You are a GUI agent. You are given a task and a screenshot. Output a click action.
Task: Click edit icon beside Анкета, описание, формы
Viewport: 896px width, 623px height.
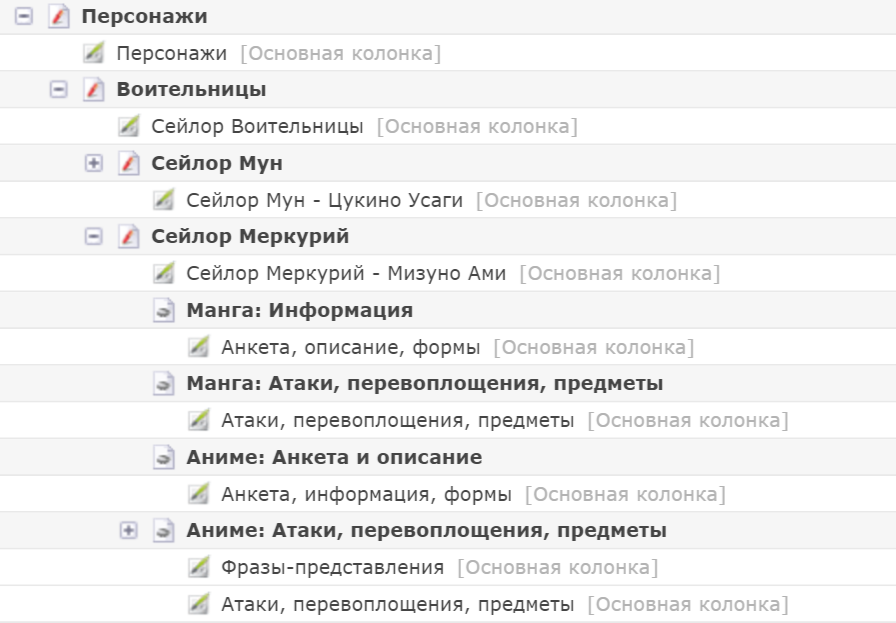tap(199, 347)
